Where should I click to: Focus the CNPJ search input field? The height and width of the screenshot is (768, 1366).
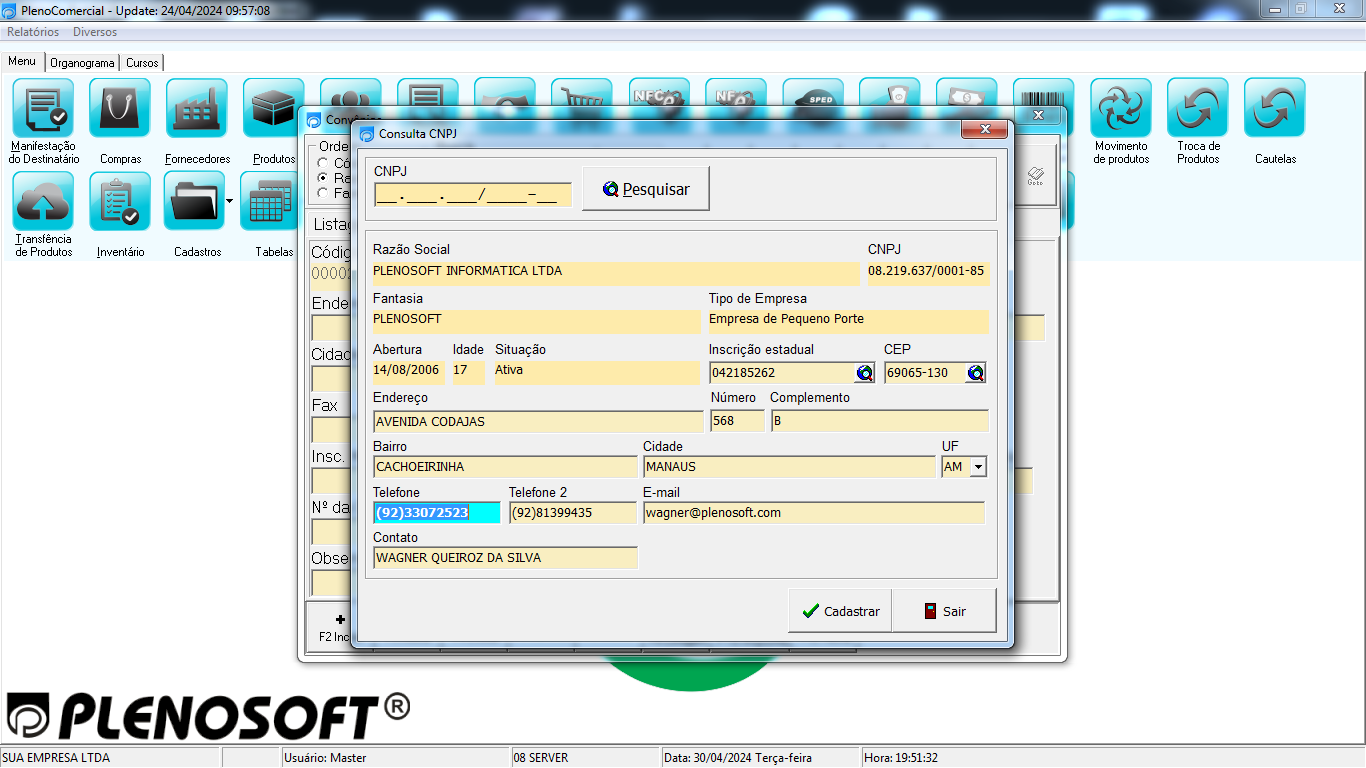click(x=473, y=195)
